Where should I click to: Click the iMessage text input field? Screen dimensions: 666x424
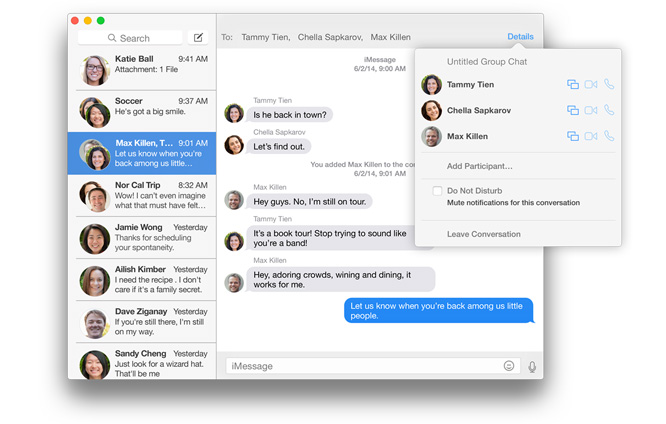(362, 366)
